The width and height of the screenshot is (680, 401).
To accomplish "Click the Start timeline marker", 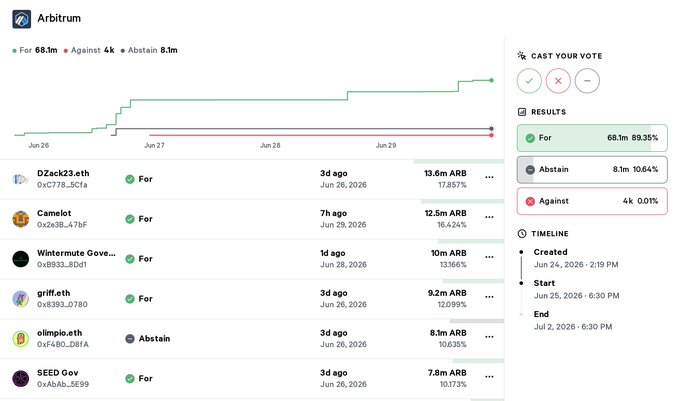I will pos(521,283).
